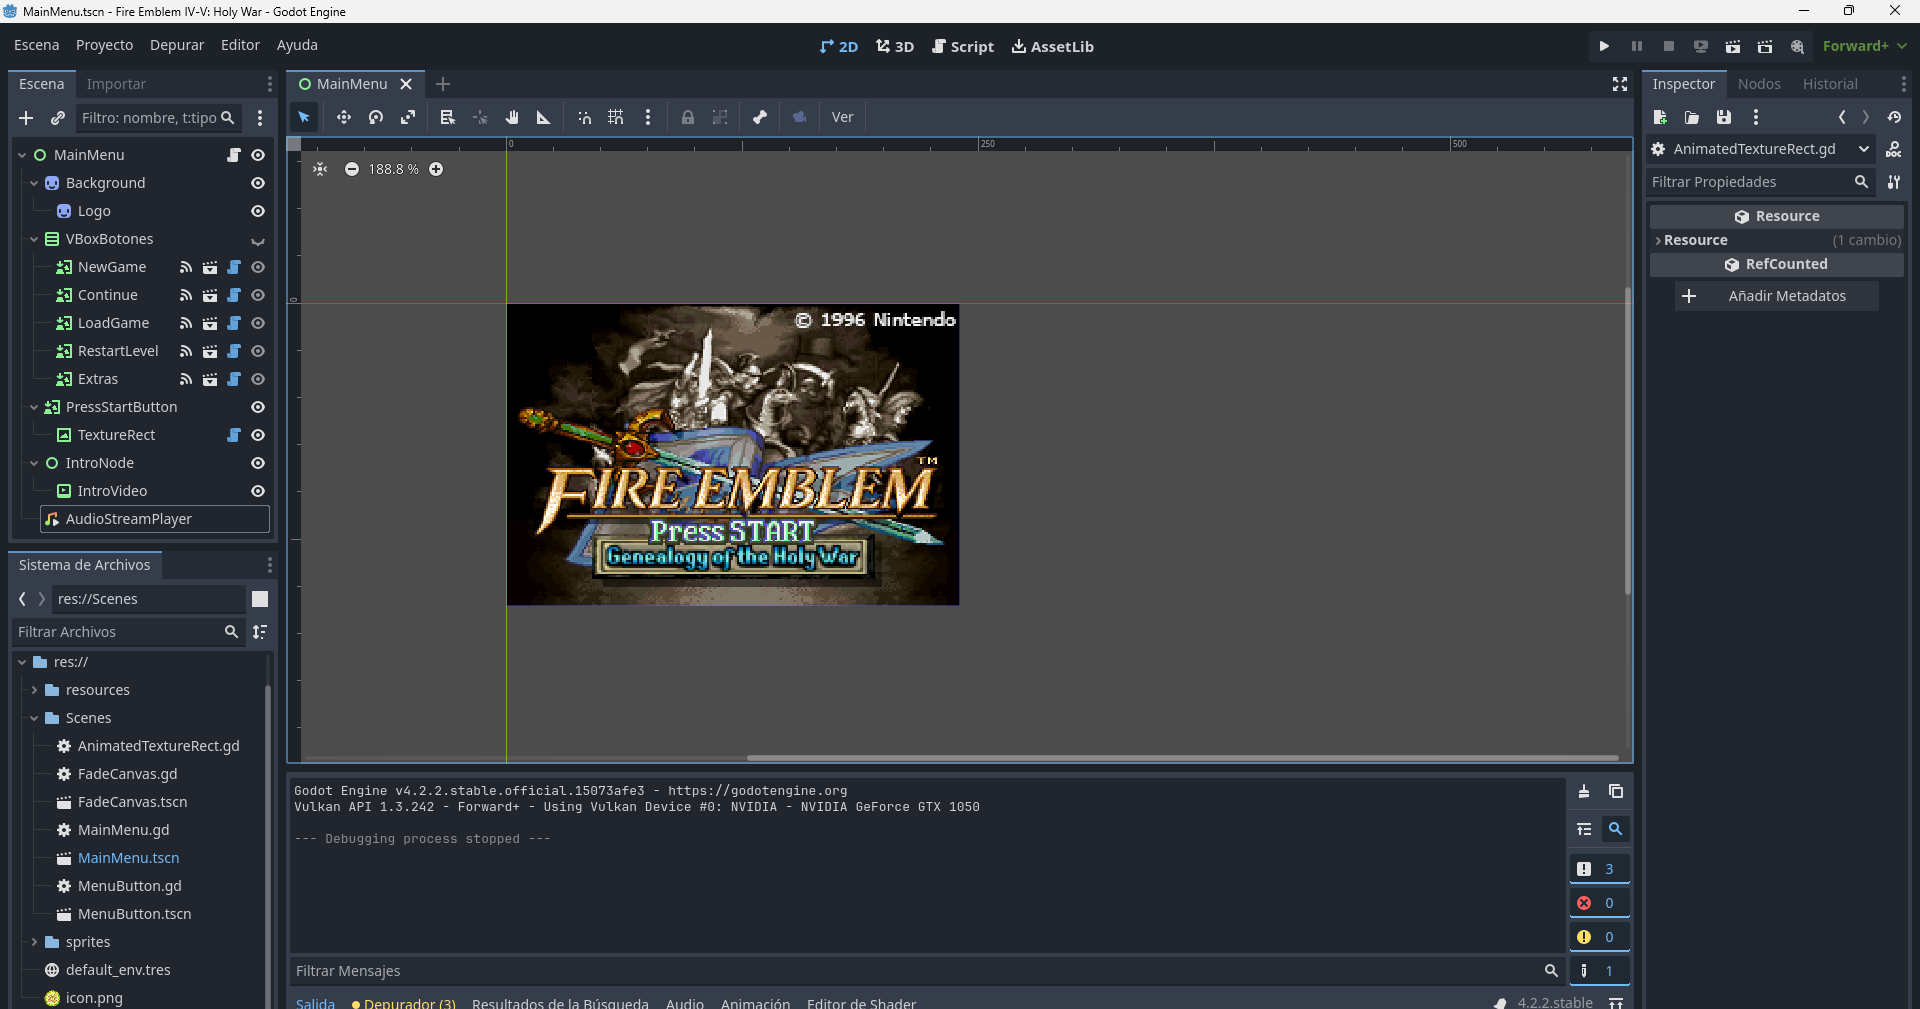
Task: Hide the Background node
Action: pos(257,183)
